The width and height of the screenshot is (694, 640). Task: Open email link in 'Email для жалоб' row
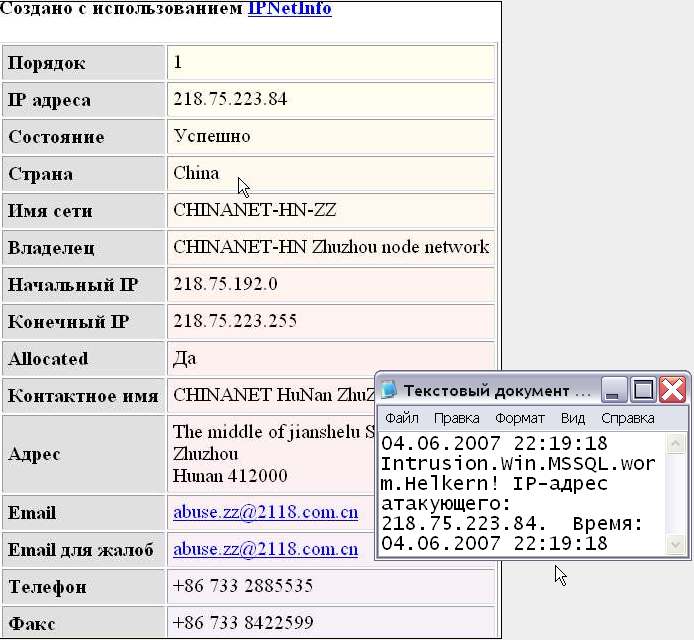(265, 549)
